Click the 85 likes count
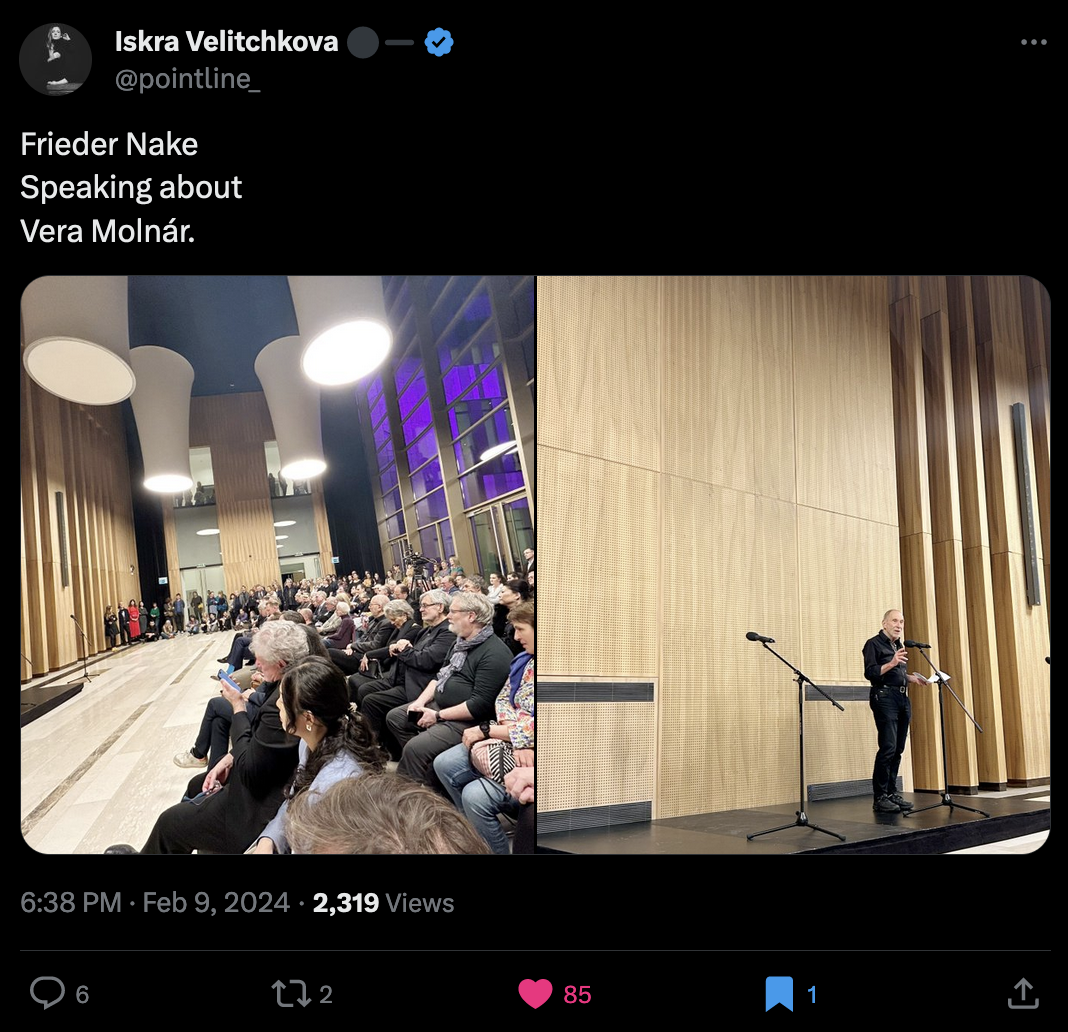 coord(577,995)
